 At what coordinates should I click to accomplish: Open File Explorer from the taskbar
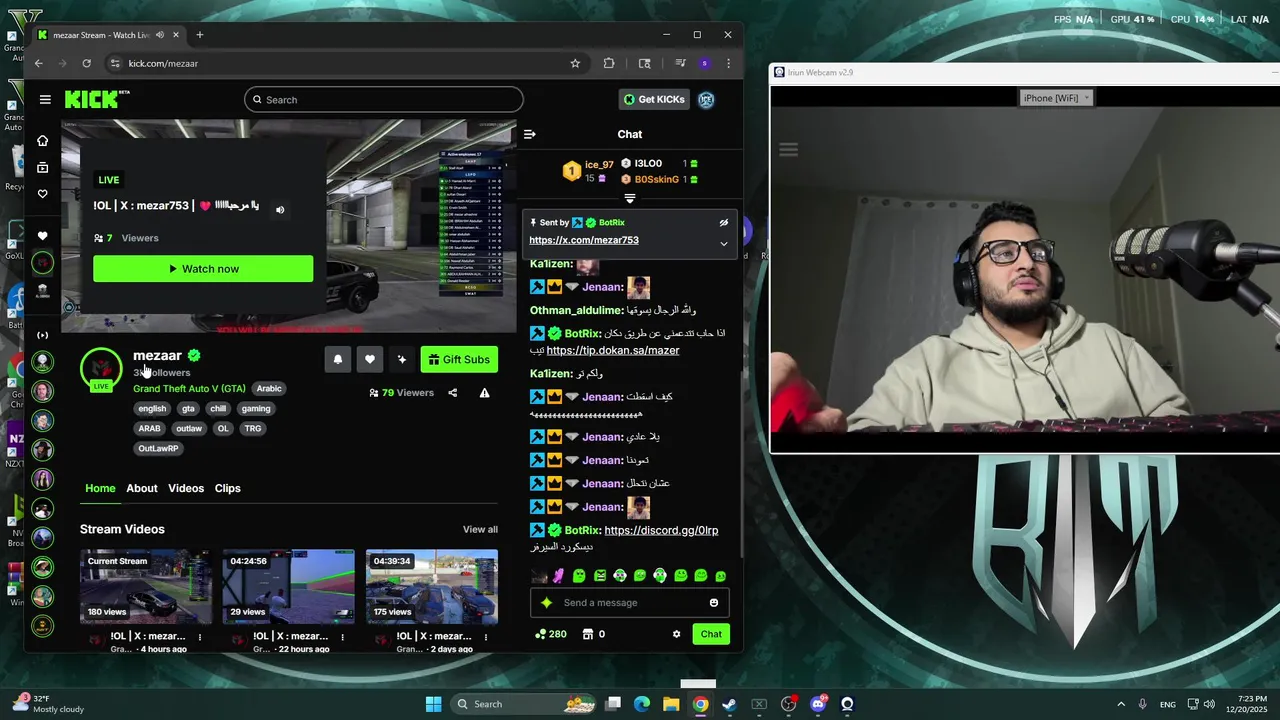click(671, 704)
